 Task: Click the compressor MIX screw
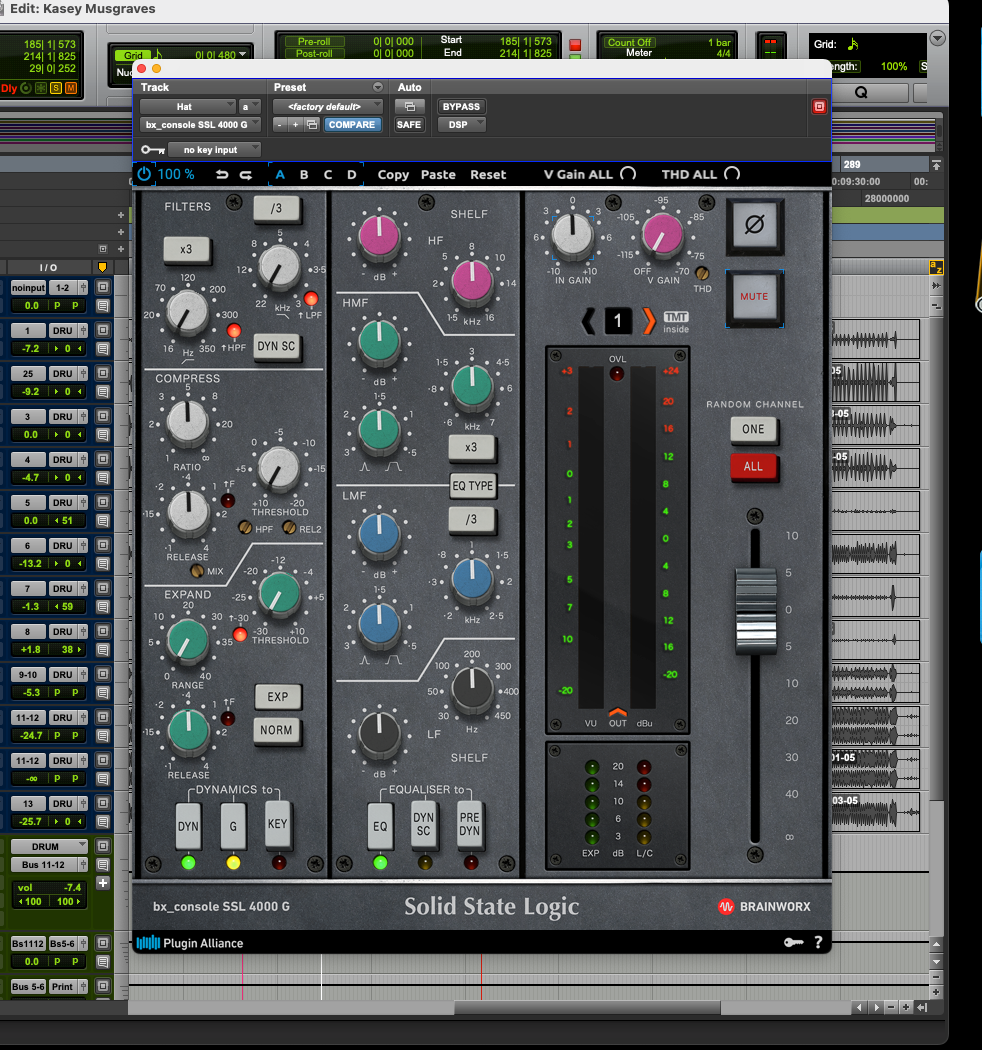point(197,571)
